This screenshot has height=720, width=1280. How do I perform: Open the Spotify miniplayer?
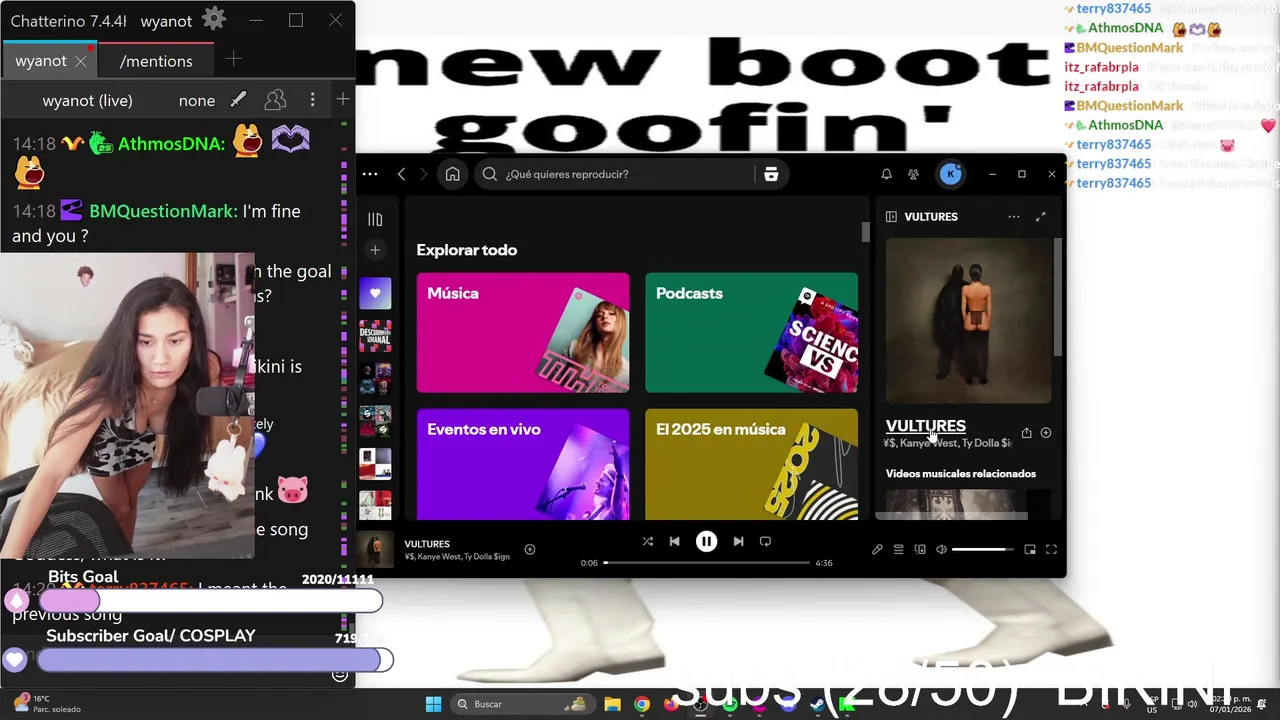pos(1030,549)
